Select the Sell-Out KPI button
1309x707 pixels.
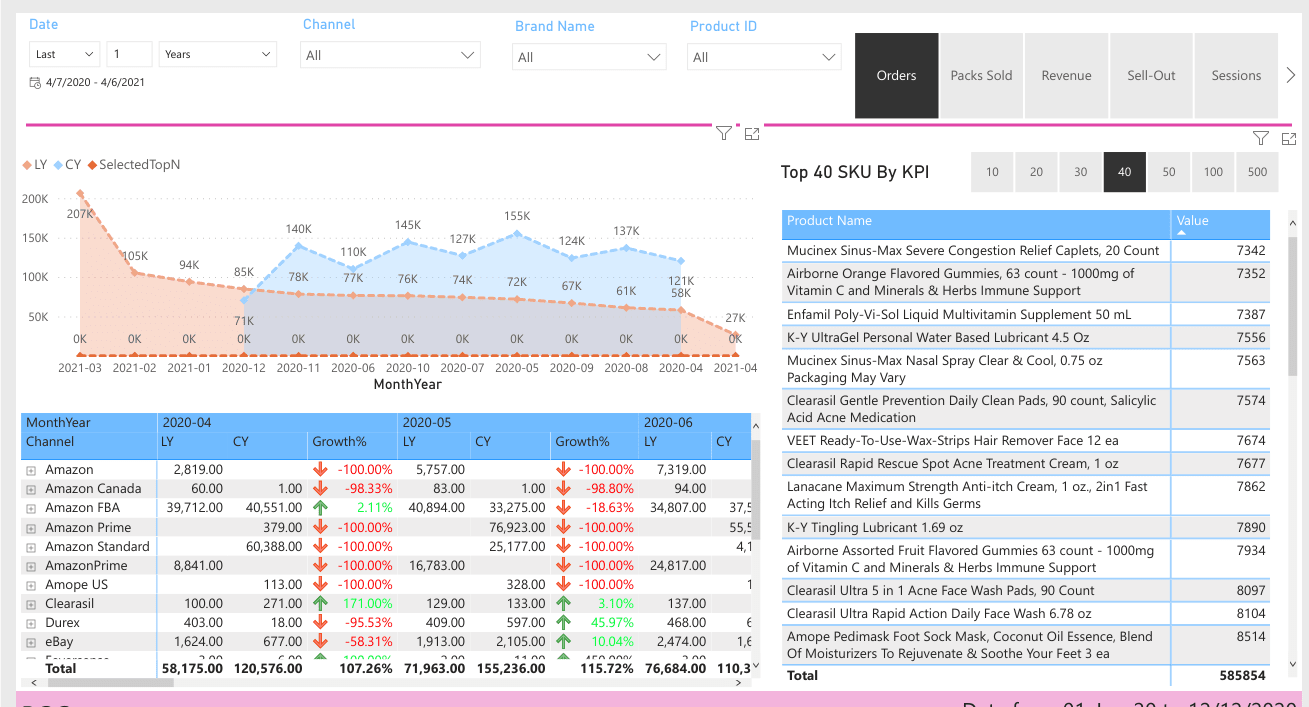1151,75
